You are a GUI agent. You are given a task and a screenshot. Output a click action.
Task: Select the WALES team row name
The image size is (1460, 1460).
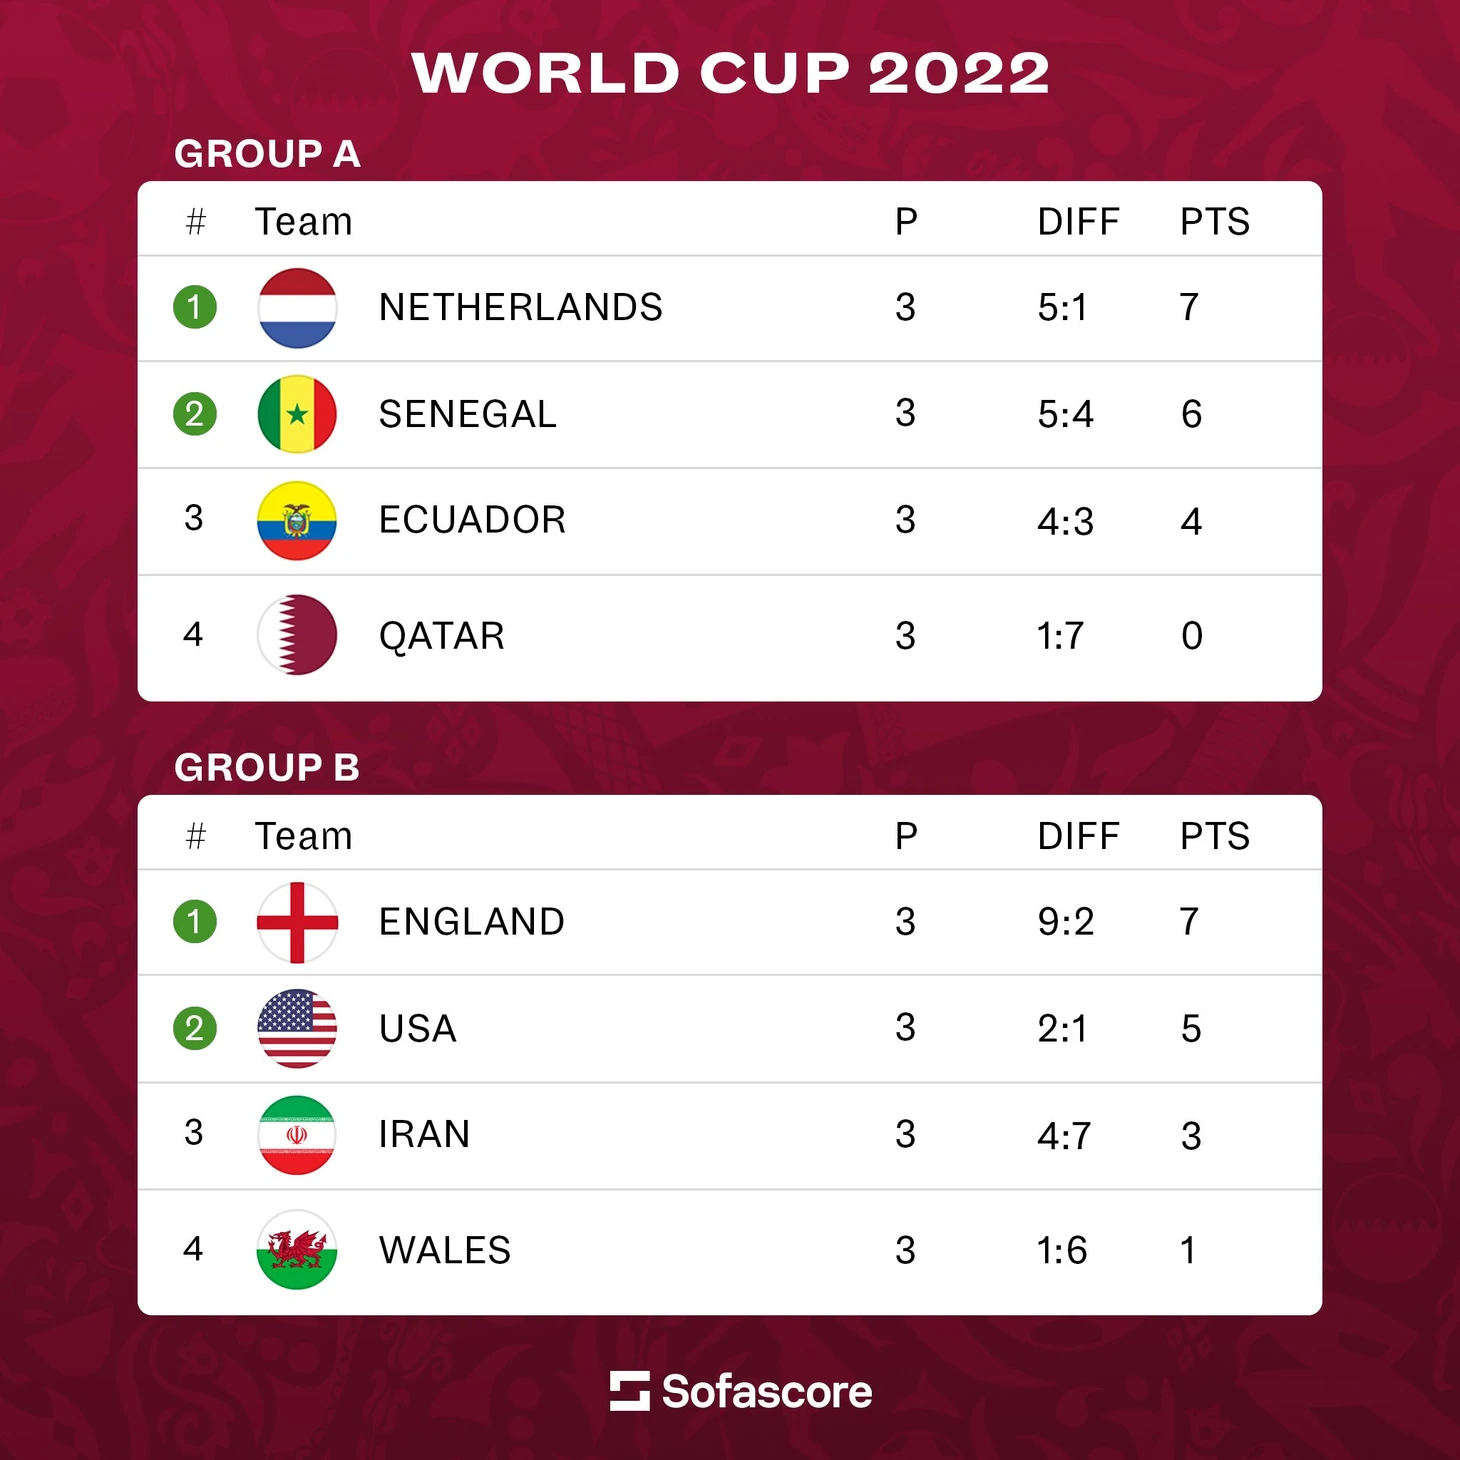point(445,1250)
